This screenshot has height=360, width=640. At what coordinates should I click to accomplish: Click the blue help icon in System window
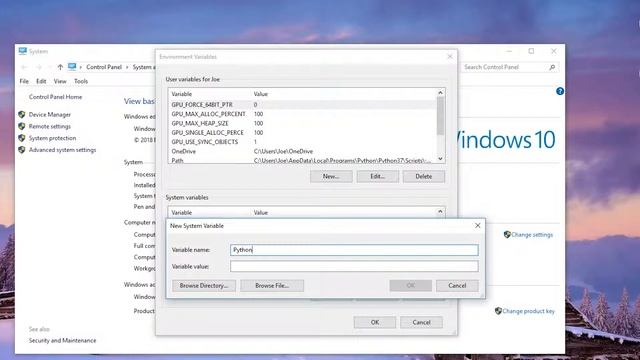tap(560, 91)
